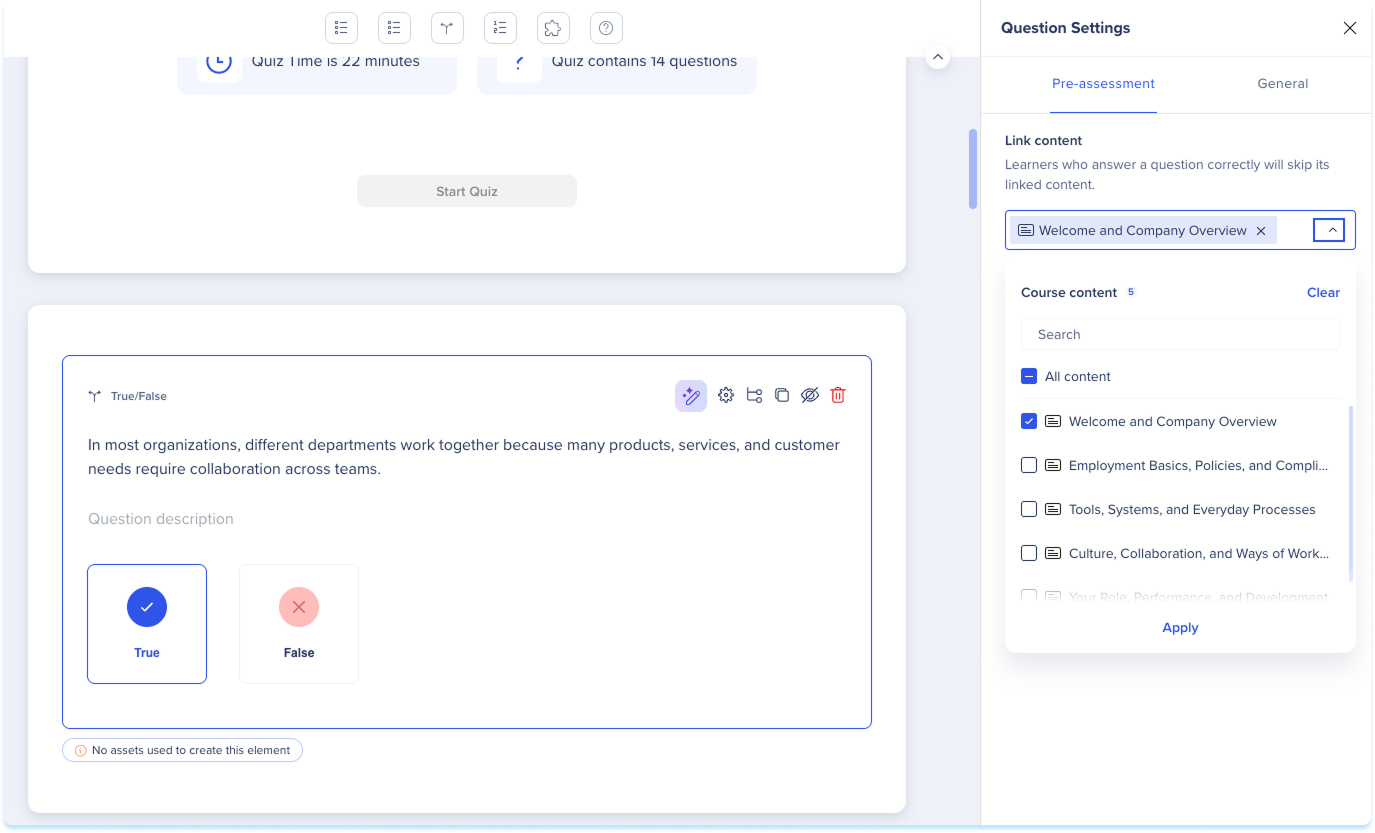Add a branching question from top toolbar
Viewport: 1375px width, 833px height.
(447, 28)
